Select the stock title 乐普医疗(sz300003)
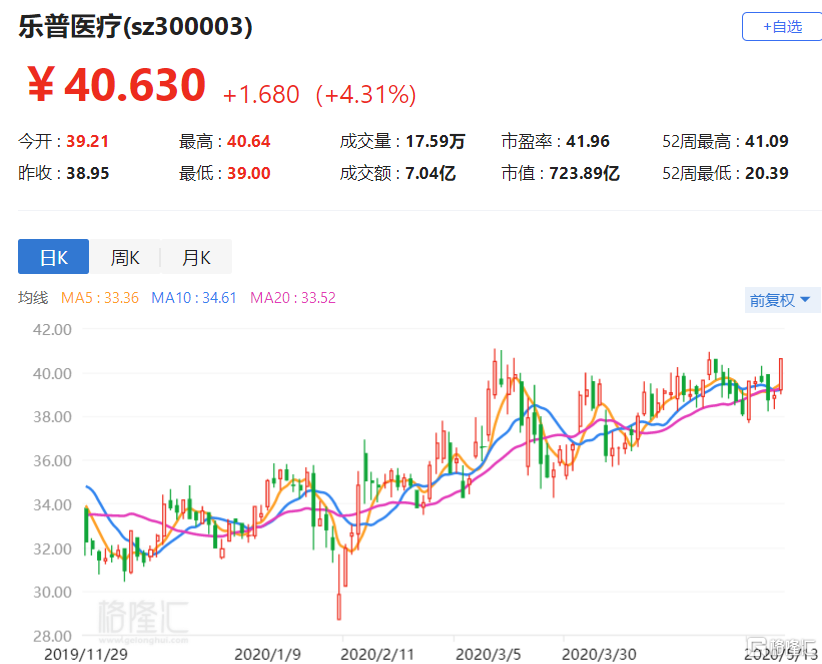 coord(135,26)
